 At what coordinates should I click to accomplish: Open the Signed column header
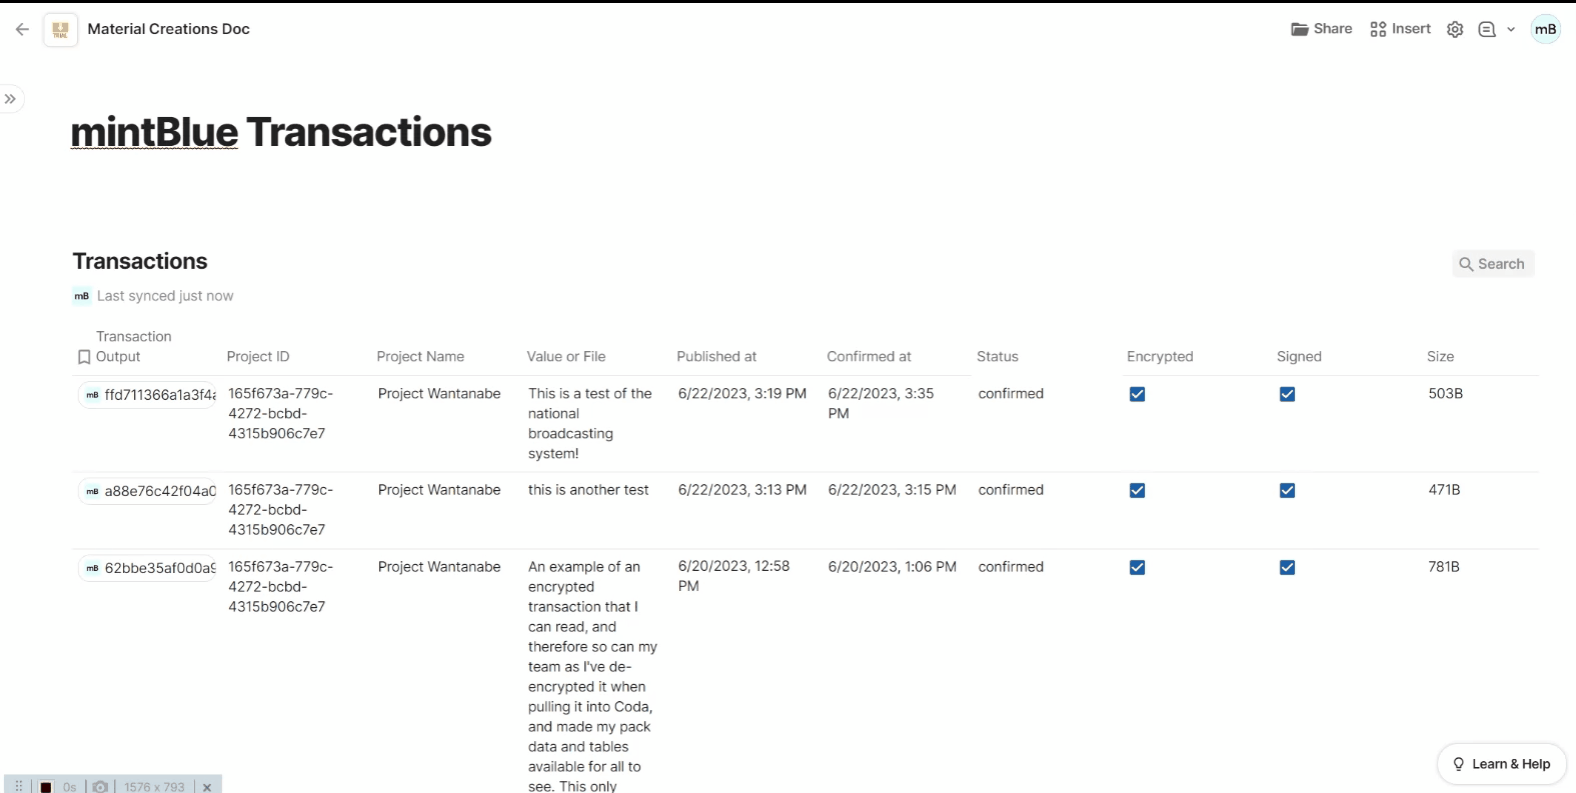pos(1299,357)
